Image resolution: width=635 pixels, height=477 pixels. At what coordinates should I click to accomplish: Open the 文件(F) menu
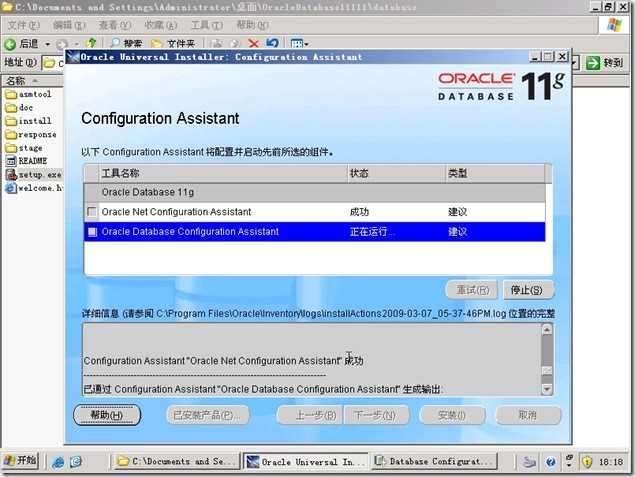click(23, 26)
